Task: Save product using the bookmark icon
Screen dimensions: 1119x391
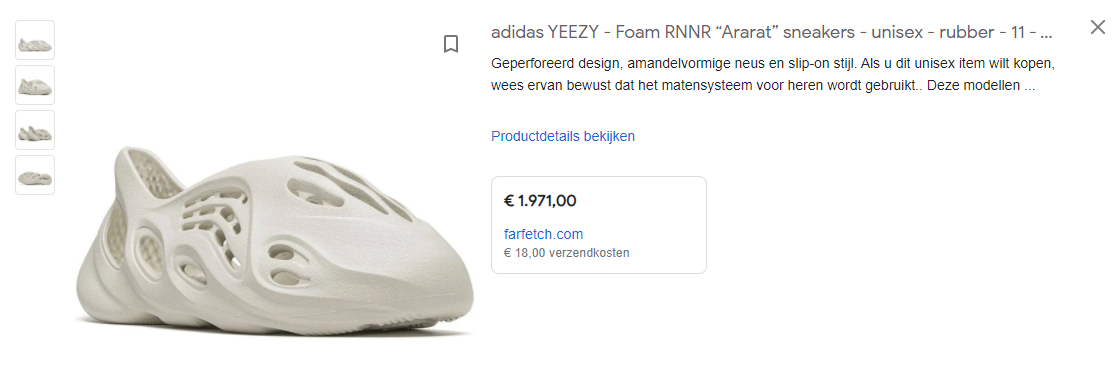Action: pos(450,44)
